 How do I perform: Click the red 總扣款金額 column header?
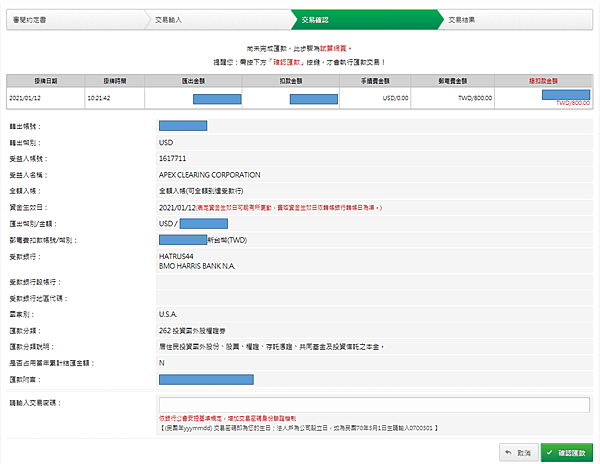click(543, 81)
